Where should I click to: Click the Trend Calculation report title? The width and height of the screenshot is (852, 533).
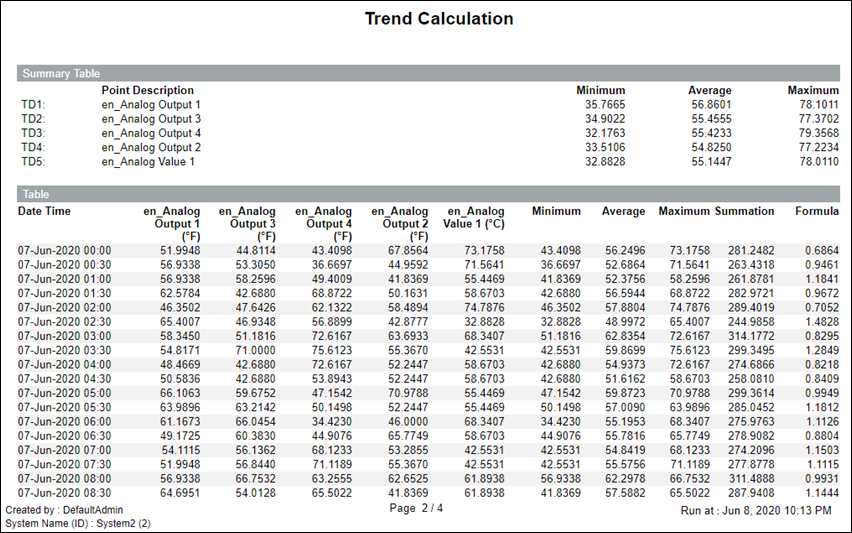(438, 19)
